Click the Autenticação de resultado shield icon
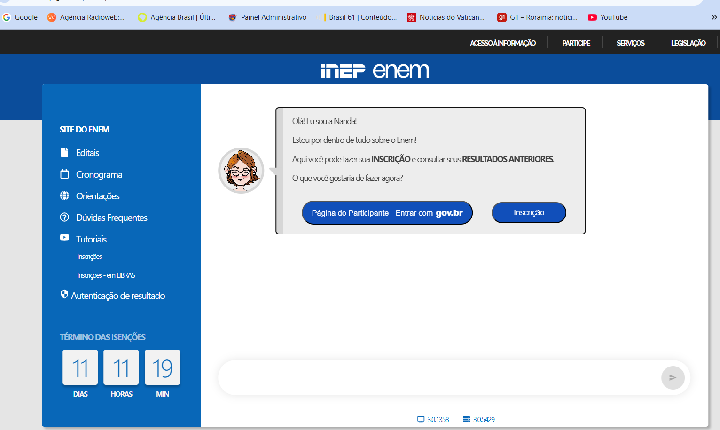 pyautogui.click(x=64, y=294)
